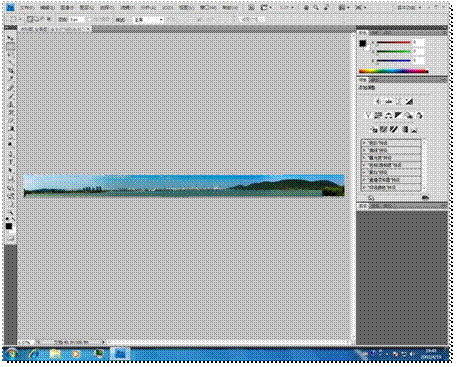The width and height of the screenshot is (457, 367).
Task: Expand the first adjustment preset in list
Action: (390, 143)
